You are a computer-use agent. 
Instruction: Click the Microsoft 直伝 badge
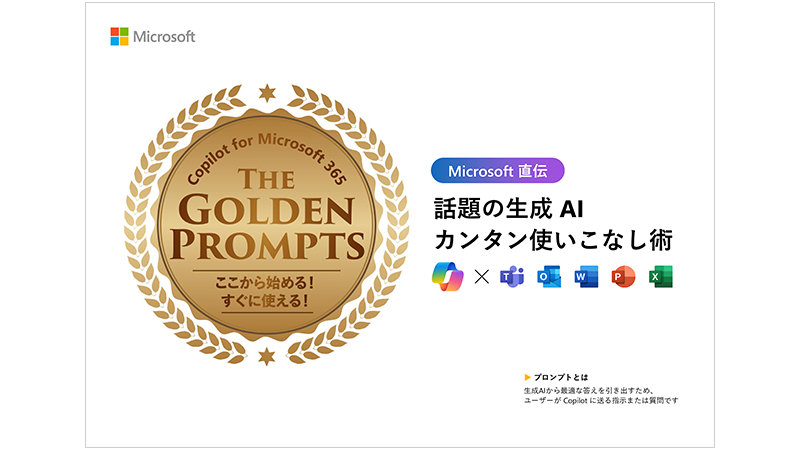[x=498, y=171]
